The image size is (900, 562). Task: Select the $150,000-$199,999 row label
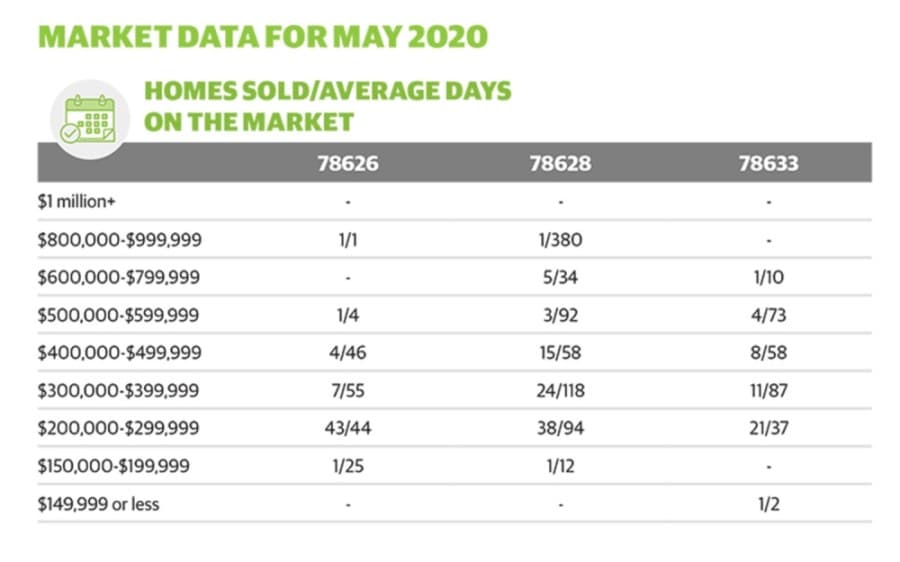pyautogui.click(x=114, y=466)
